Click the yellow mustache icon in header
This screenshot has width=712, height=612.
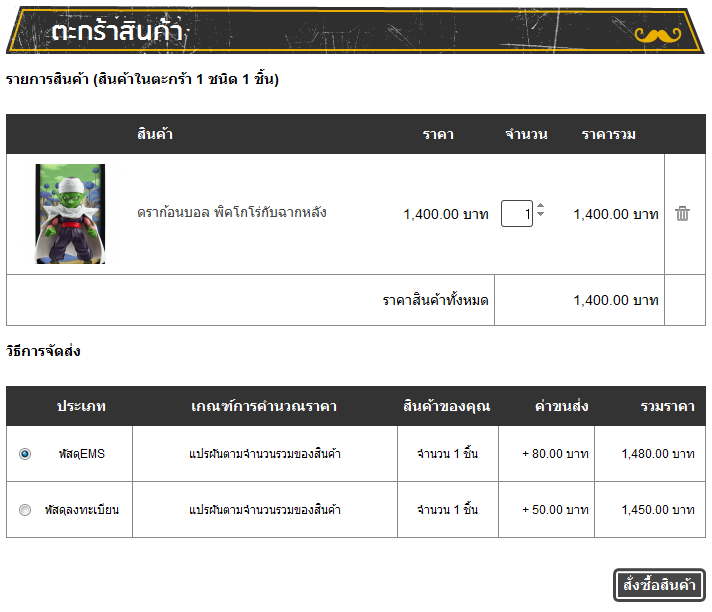coord(657,35)
